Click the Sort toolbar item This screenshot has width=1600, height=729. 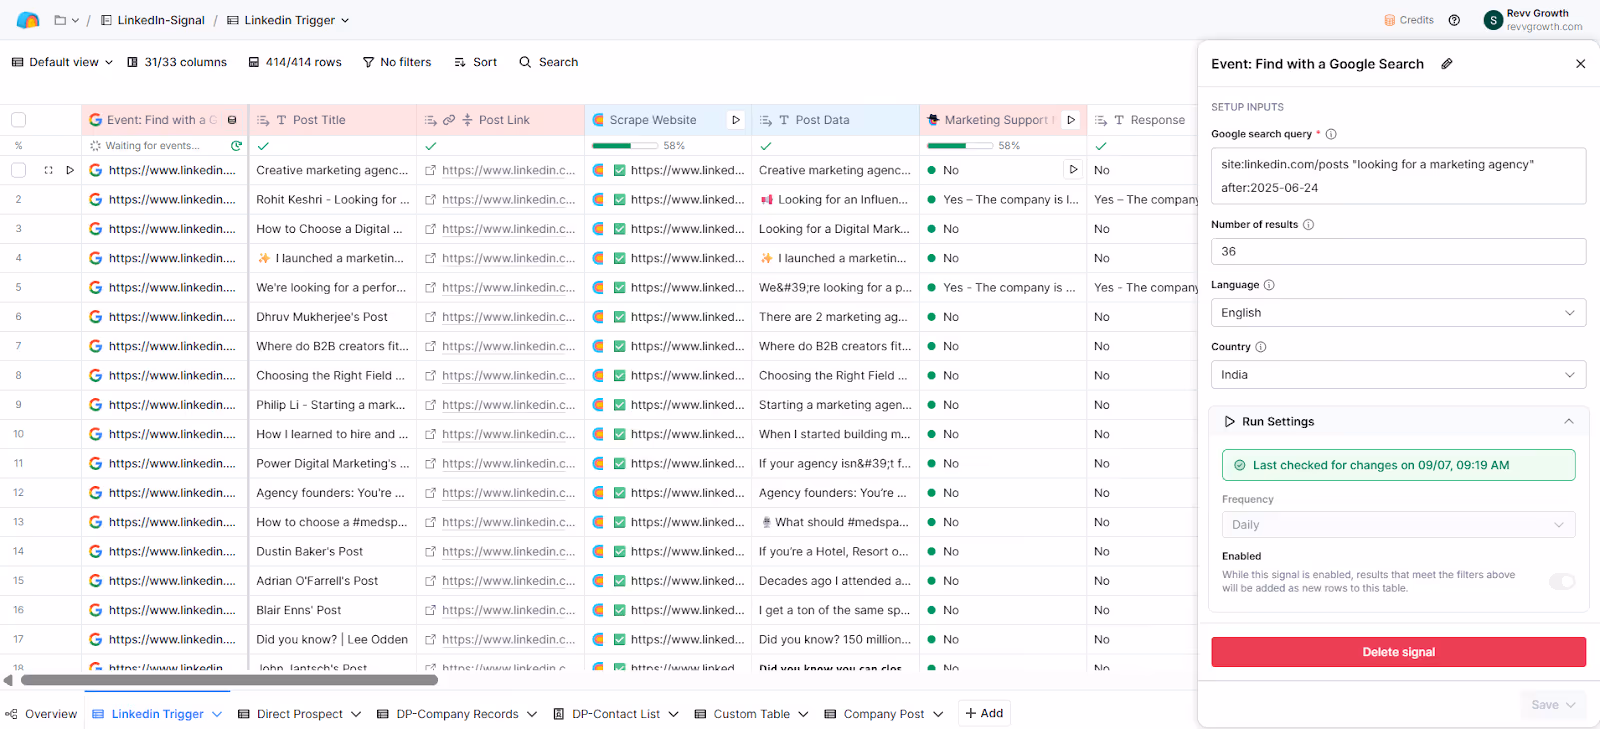pos(475,62)
